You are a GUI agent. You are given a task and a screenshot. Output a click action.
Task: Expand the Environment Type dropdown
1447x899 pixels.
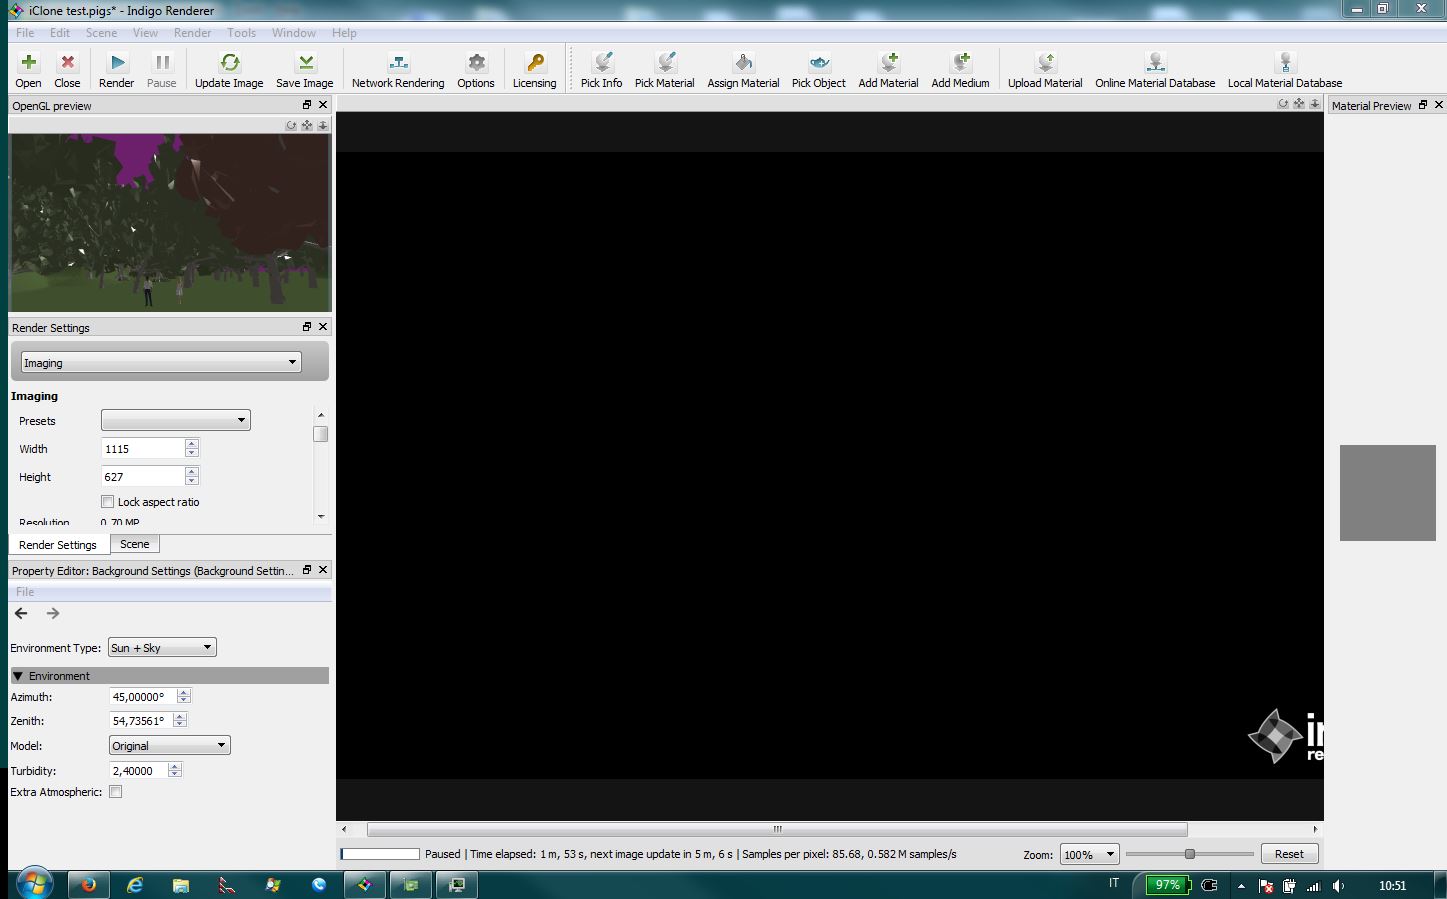point(162,648)
